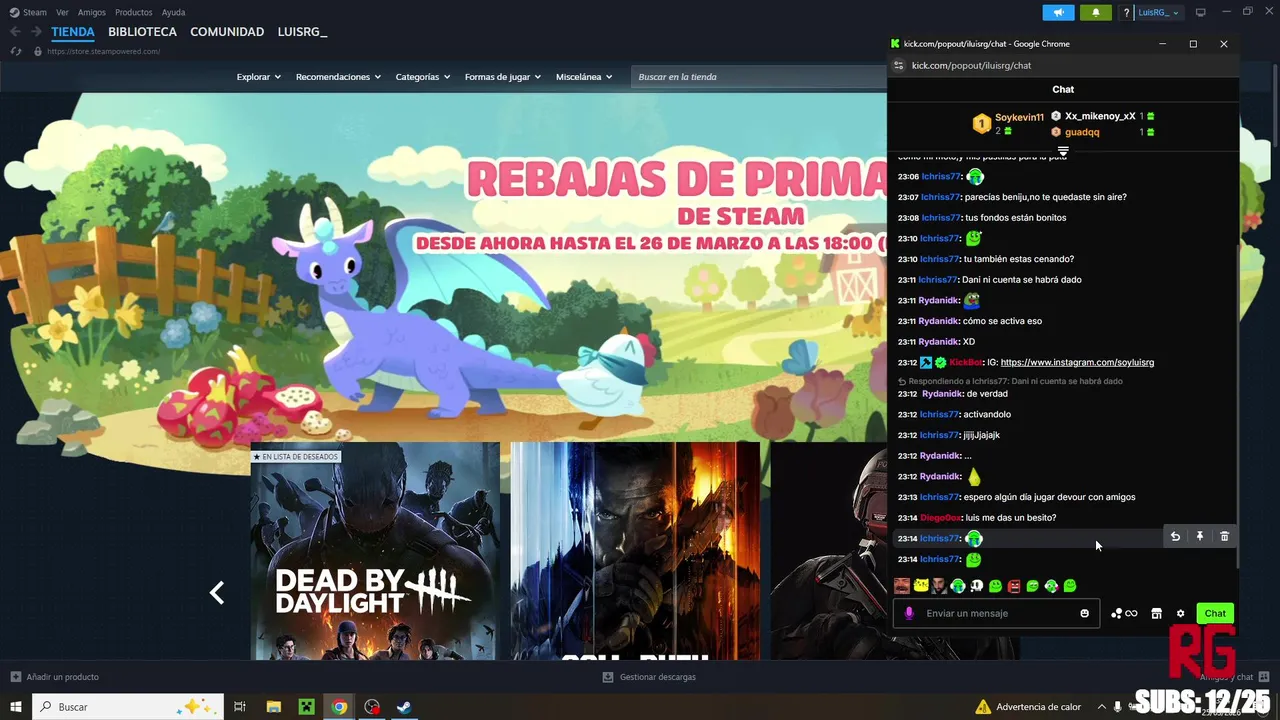
Task: Expand the Miscelánea dropdown
Action: click(585, 77)
